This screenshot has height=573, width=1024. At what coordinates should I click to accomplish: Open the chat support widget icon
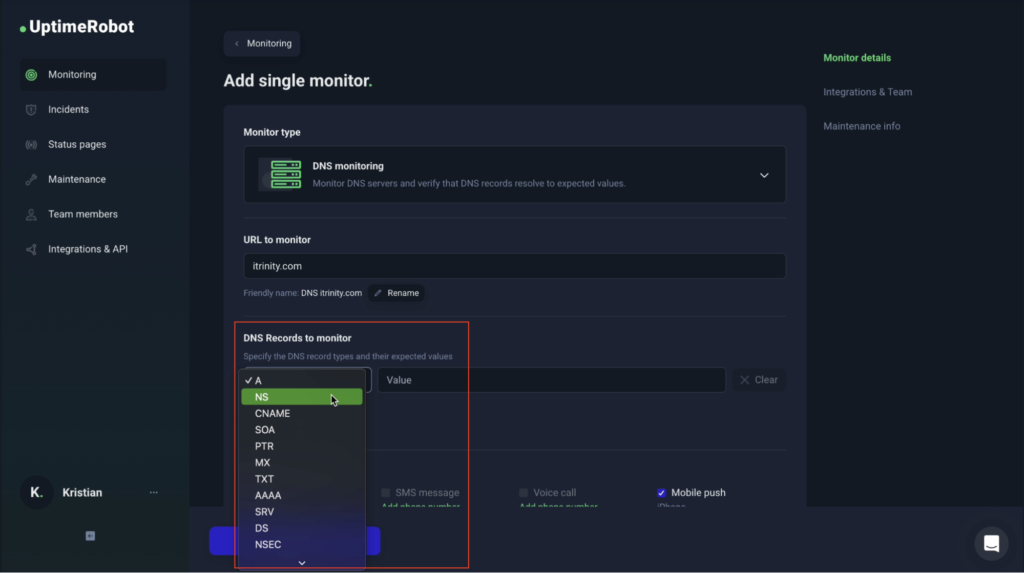pyautogui.click(x=991, y=544)
